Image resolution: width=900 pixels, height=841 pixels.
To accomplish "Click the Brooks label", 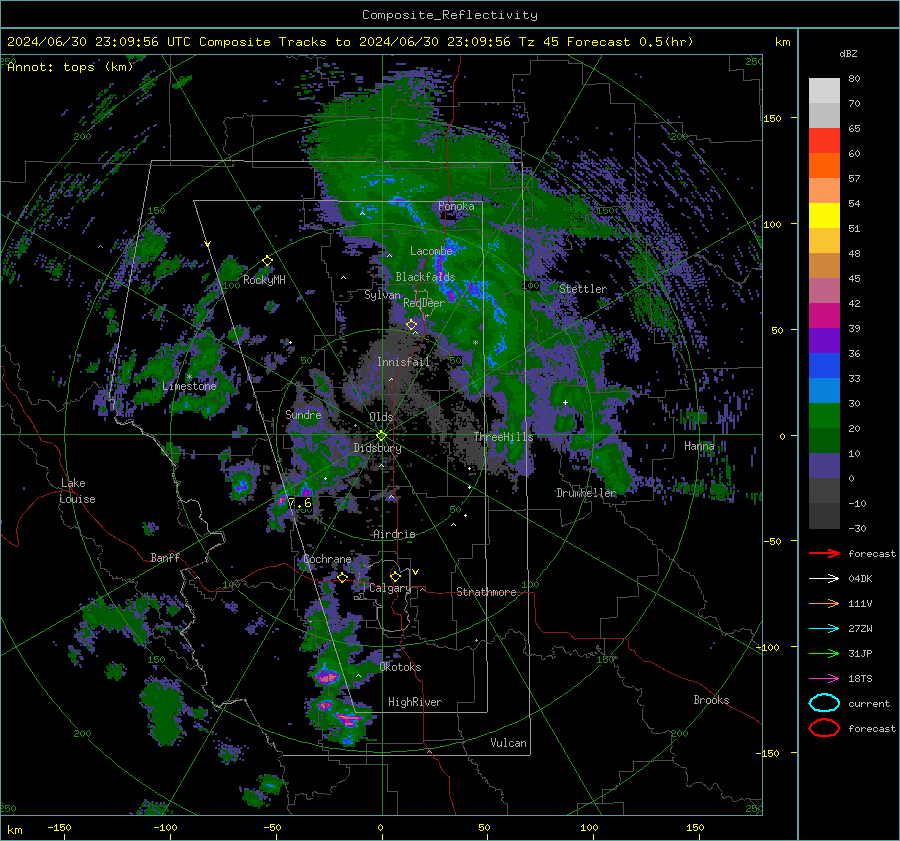I will click(x=711, y=700).
